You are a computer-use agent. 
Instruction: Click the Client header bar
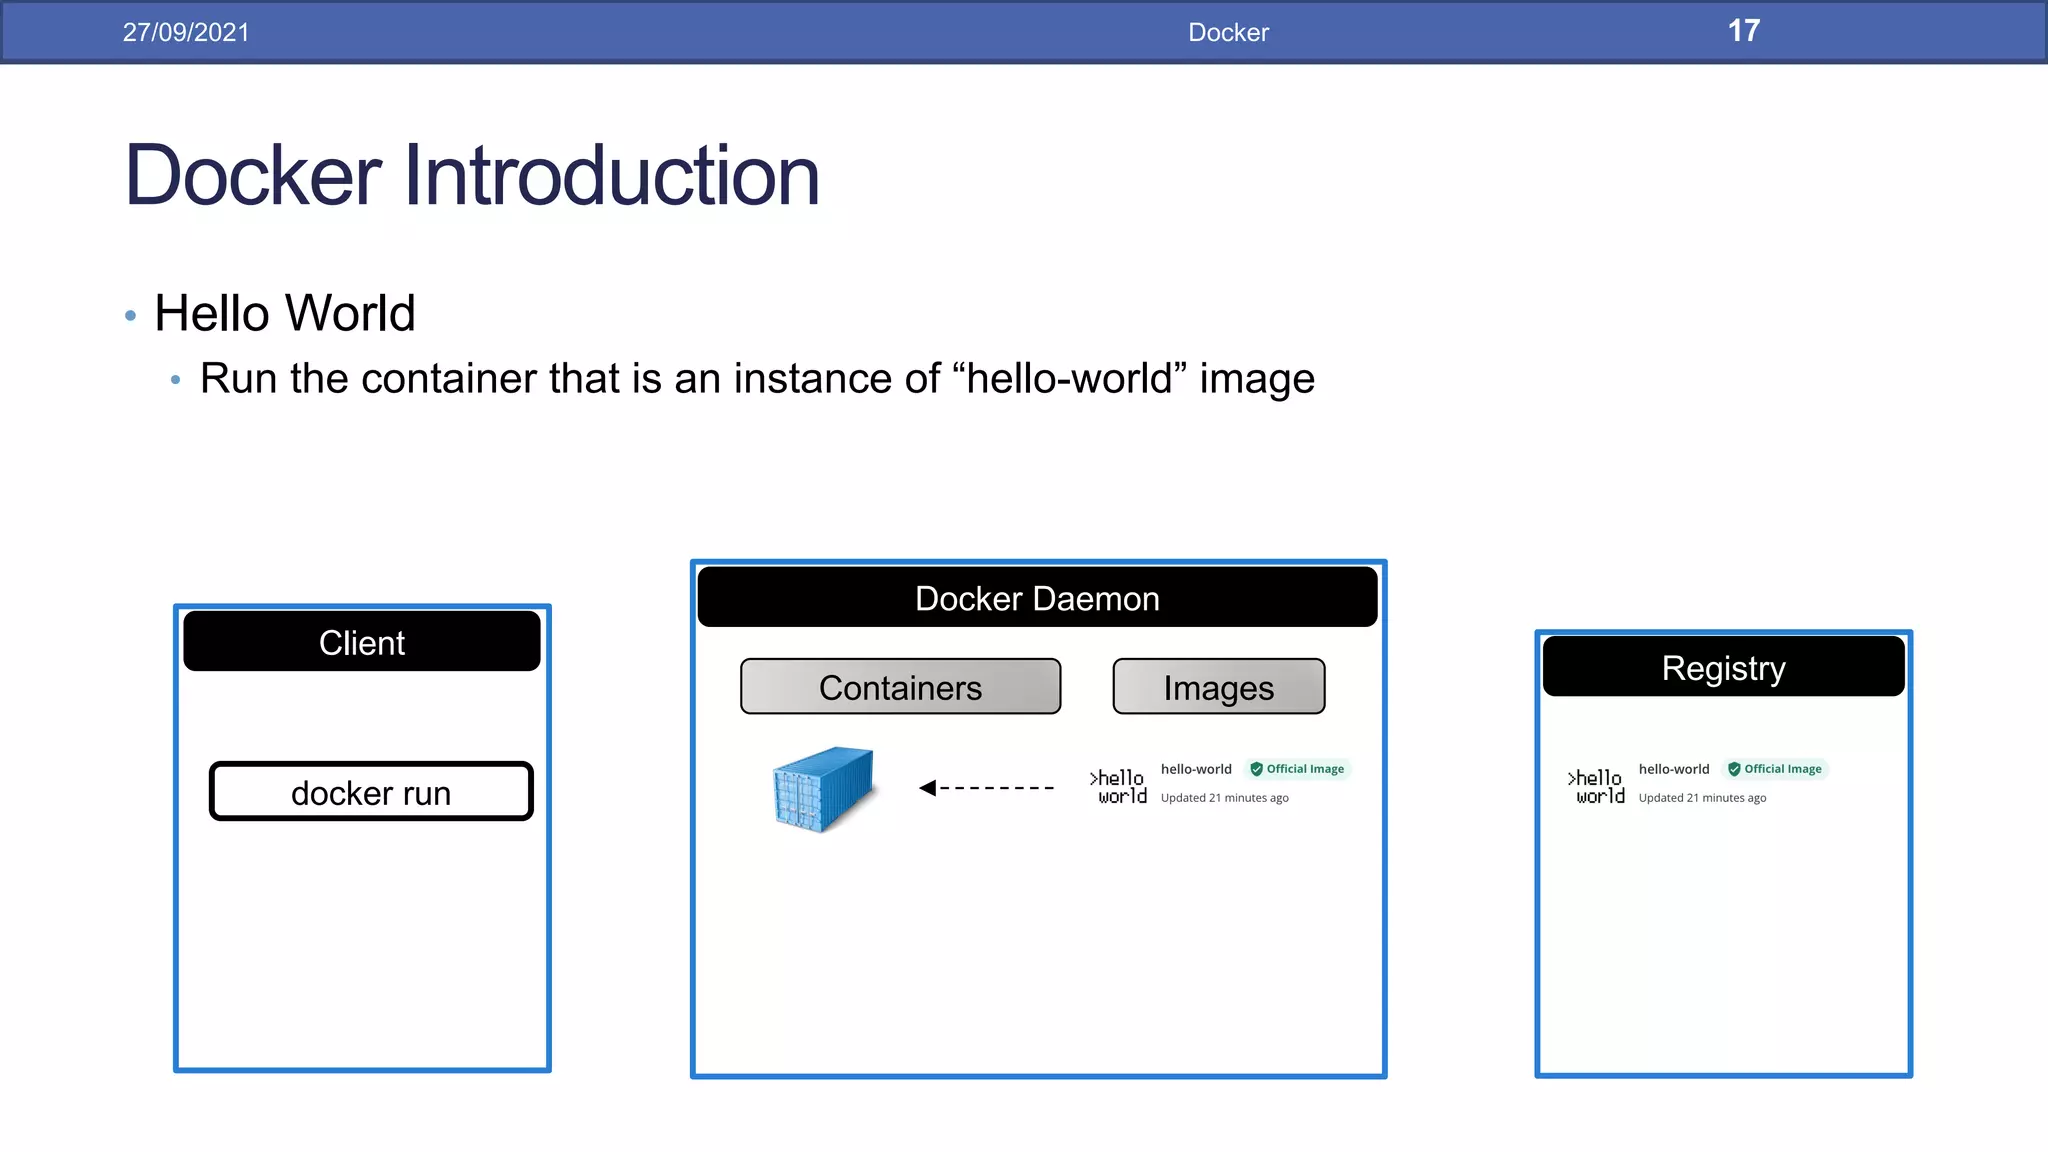point(362,642)
